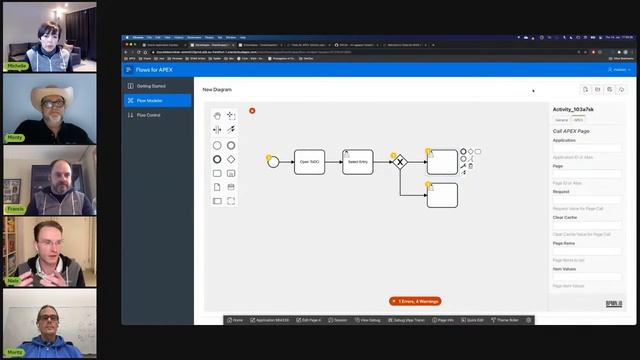
Task: Open Getting Started in sidebar
Action: [x=158, y=86]
